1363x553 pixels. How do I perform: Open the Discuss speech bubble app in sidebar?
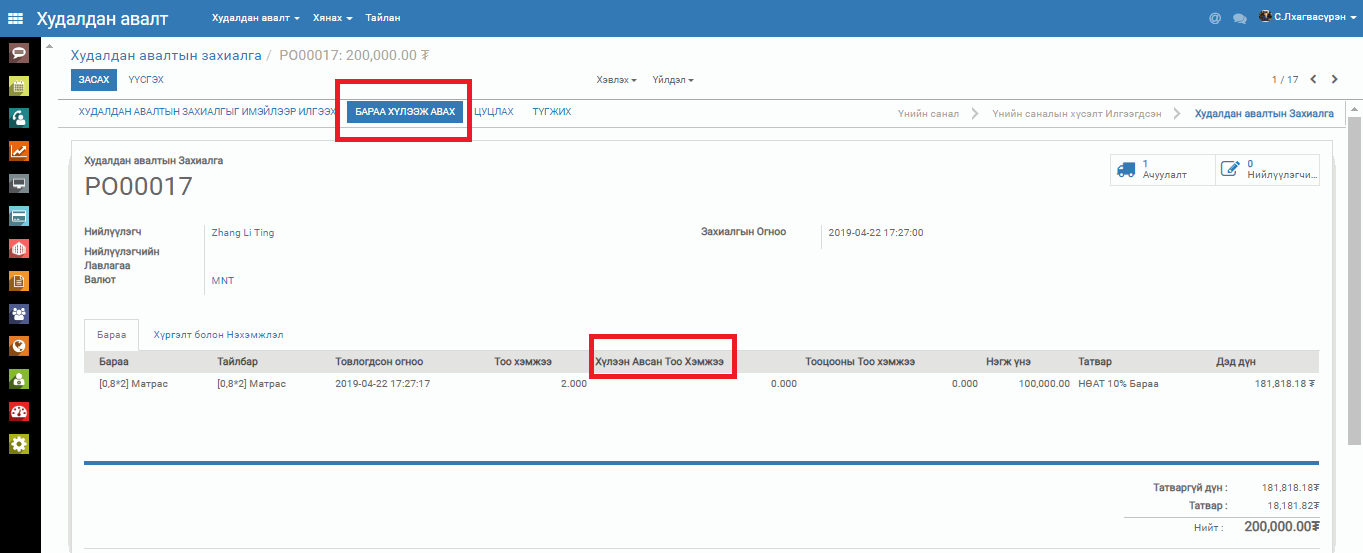pos(19,53)
